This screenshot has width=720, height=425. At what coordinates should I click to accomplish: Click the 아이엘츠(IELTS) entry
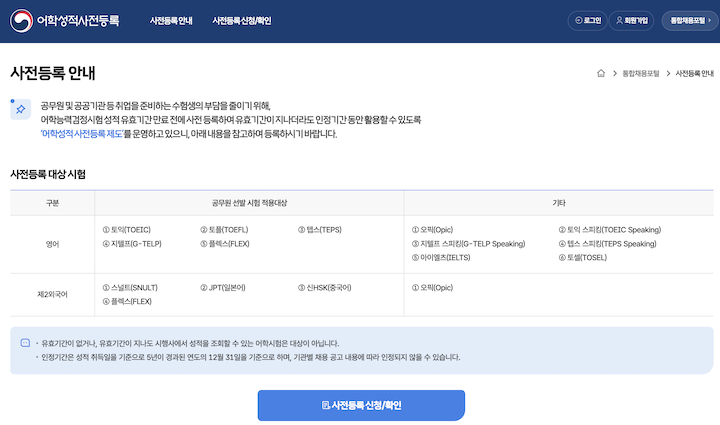coord(441,257)
